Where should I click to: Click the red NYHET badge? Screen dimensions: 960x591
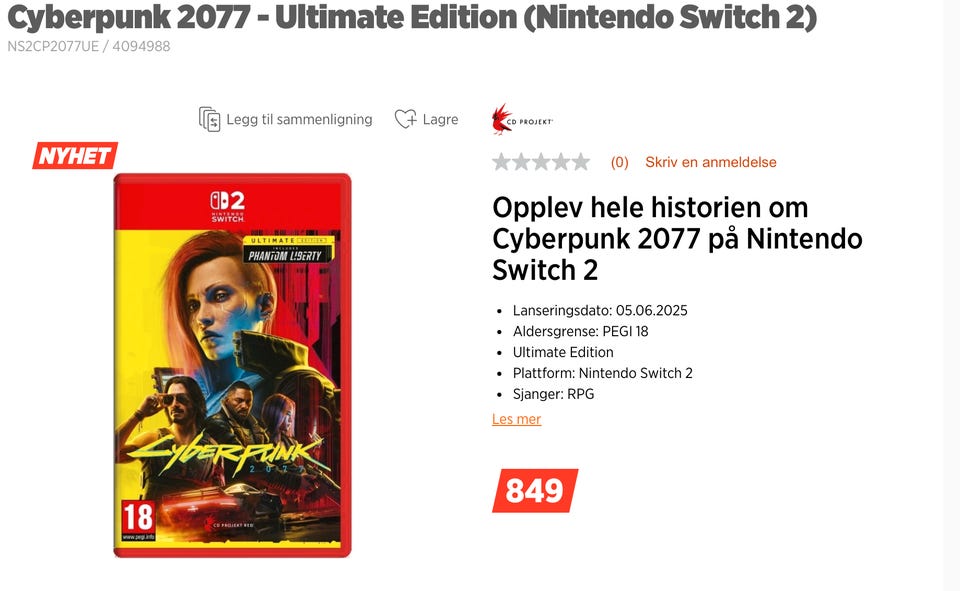(75, 156)
